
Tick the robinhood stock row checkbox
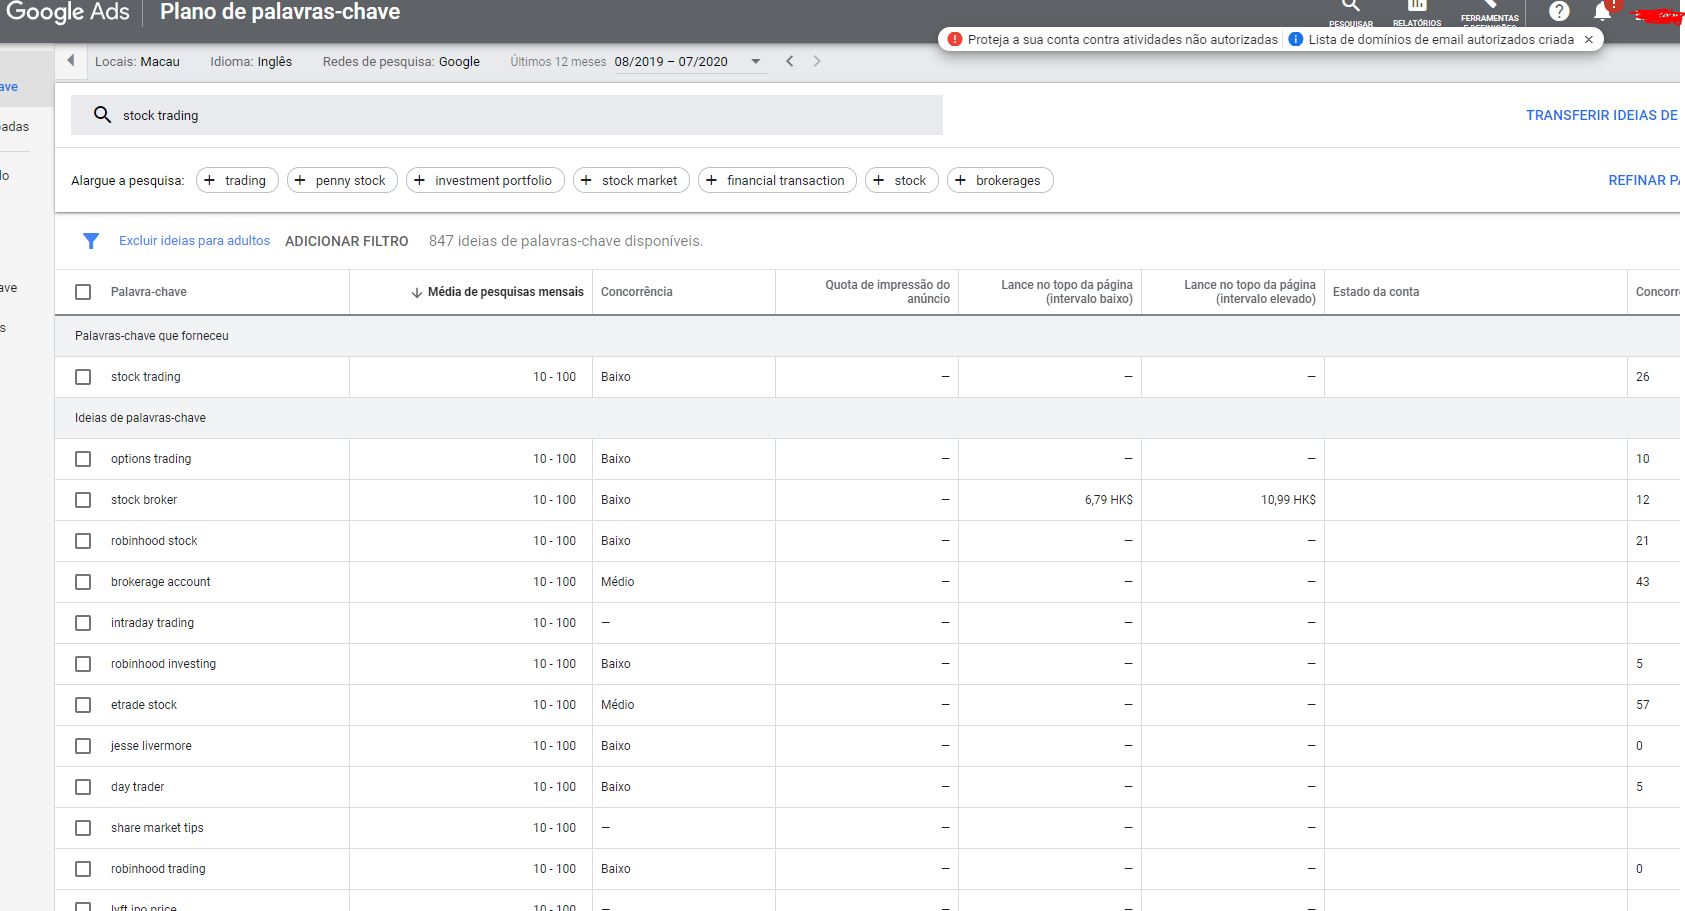pos(83,540)
